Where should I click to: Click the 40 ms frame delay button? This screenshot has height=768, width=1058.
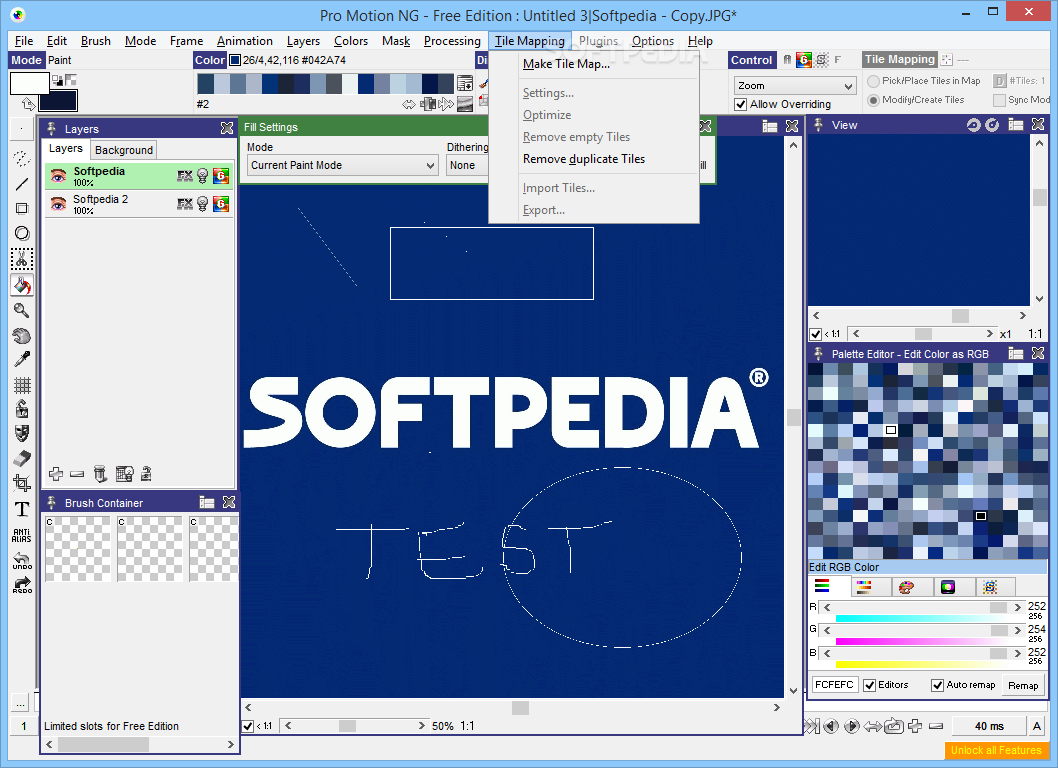point(989,726)
